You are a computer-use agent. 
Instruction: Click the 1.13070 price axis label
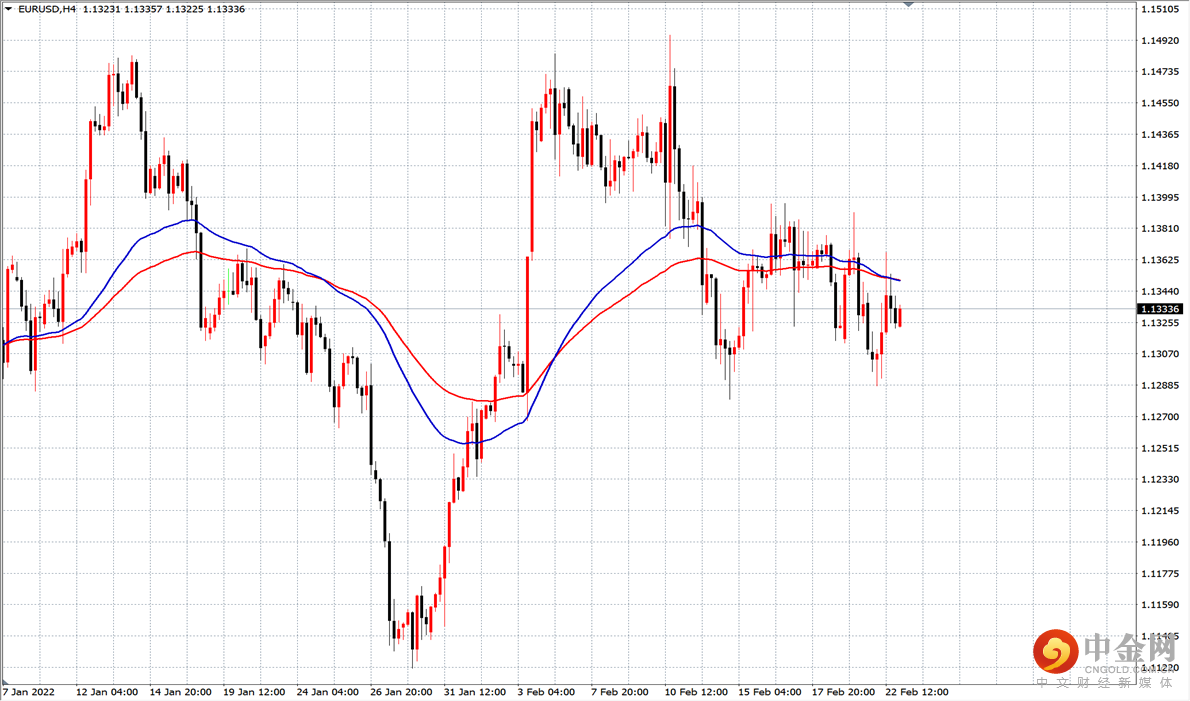[1160, 354]
